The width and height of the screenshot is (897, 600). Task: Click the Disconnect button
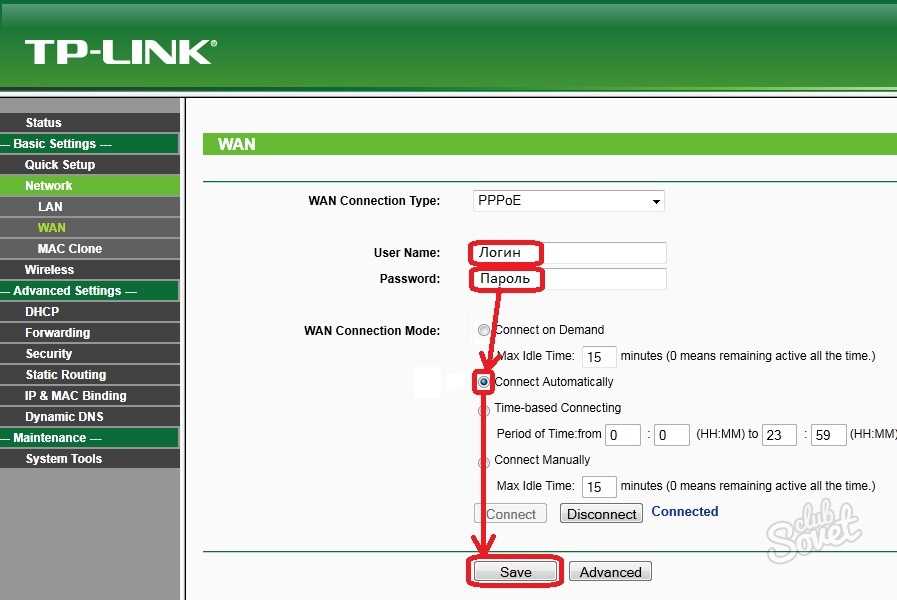(x=601, y=514)
